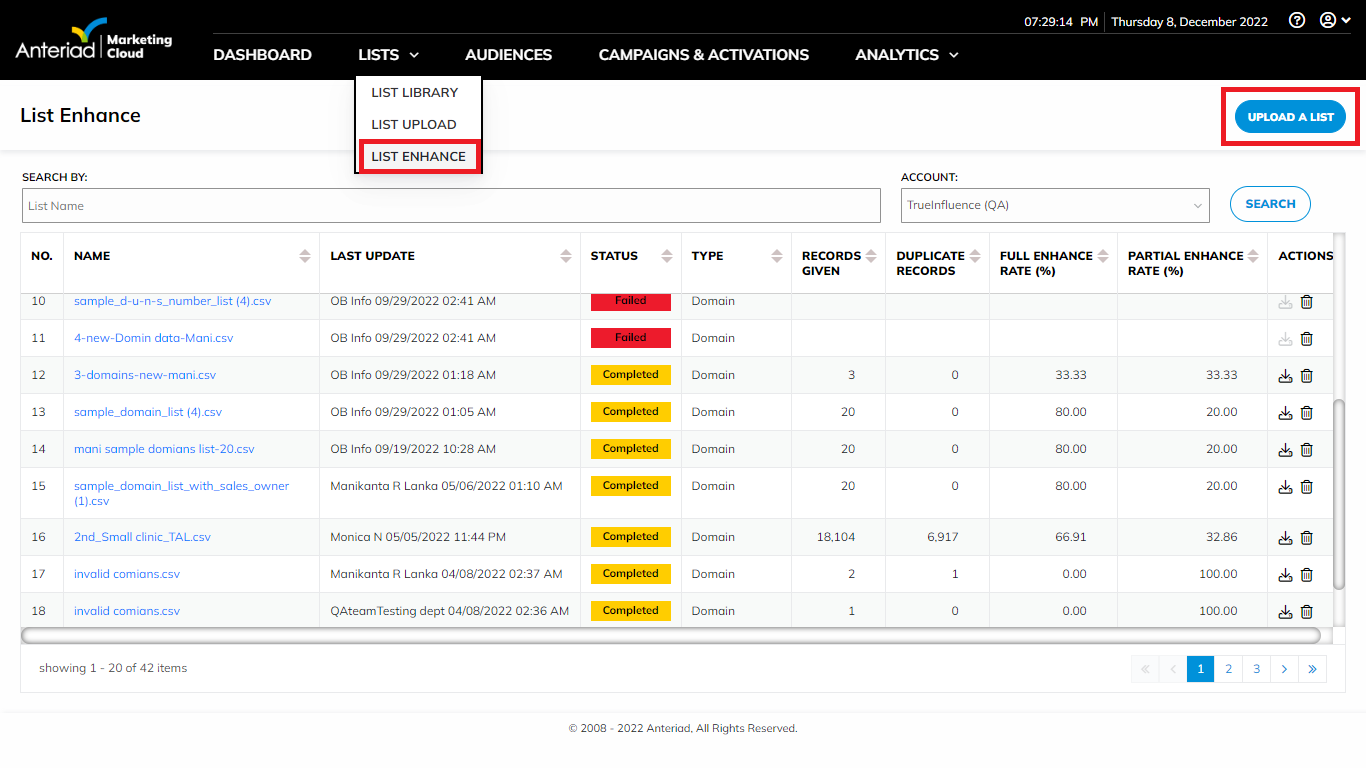Delete sample_domain_list (4).csv entry
The height and width of the screenshot is (768, 1366).
tap(1306, 413)
